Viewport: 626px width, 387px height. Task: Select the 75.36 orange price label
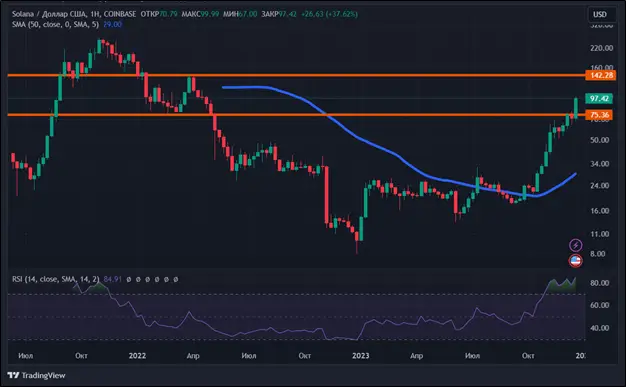tap(599, 115)
